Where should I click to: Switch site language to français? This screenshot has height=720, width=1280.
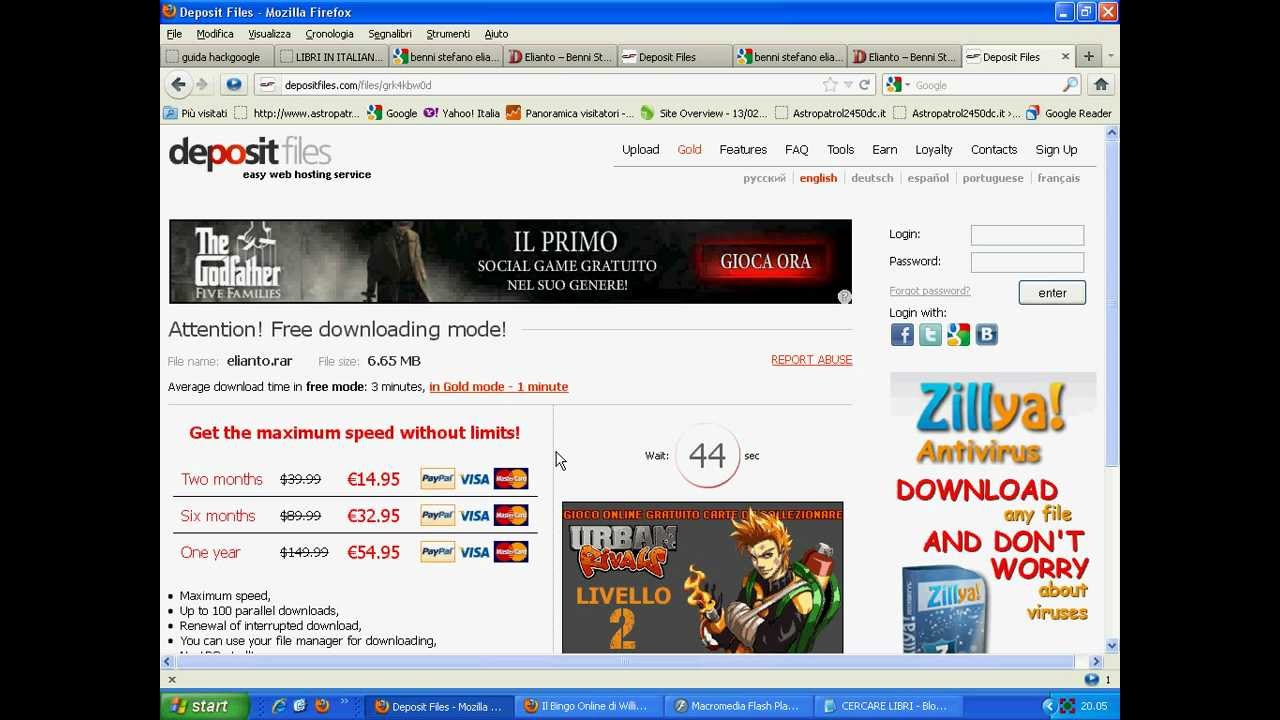point(1059,178)
